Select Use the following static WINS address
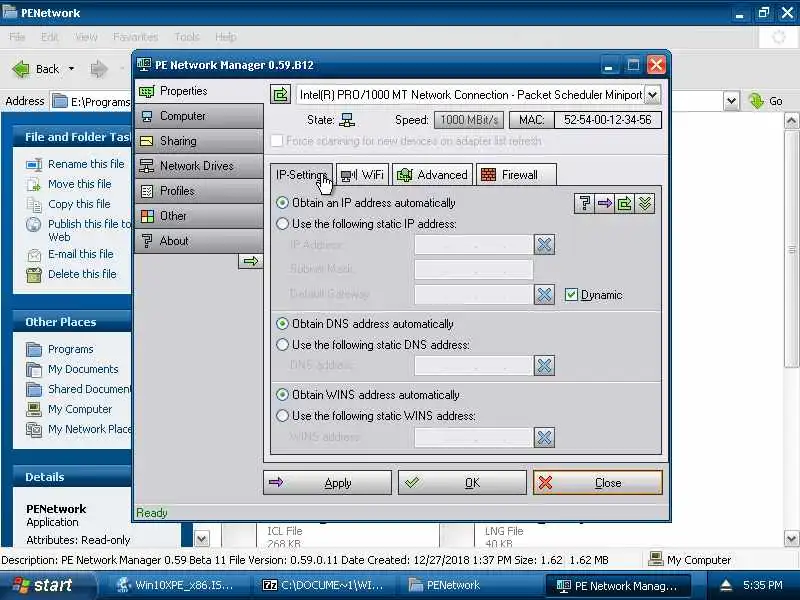The height and width of the screenshot is (600, 800). click(x=376, y=416)
